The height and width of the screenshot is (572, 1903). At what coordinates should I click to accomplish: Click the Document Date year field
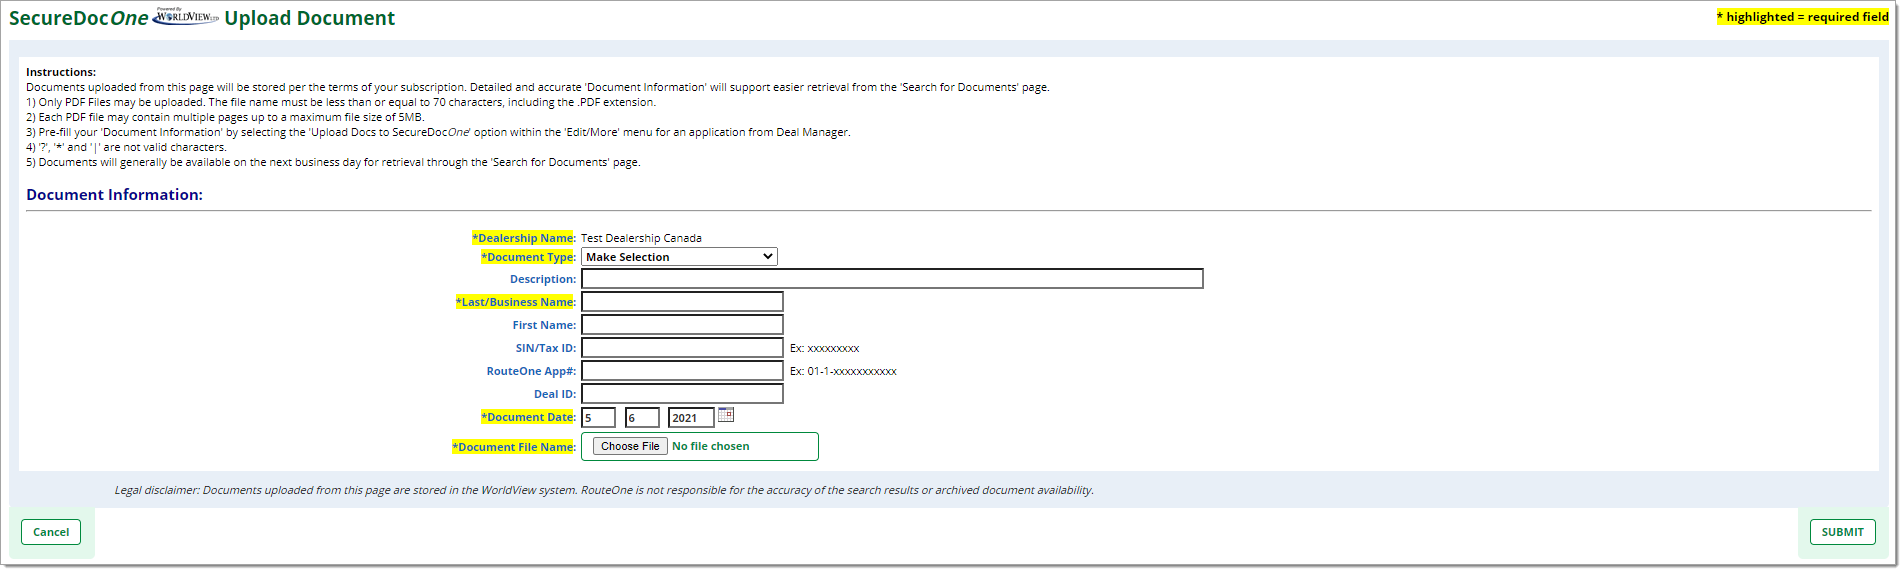[x=691, y=418]
